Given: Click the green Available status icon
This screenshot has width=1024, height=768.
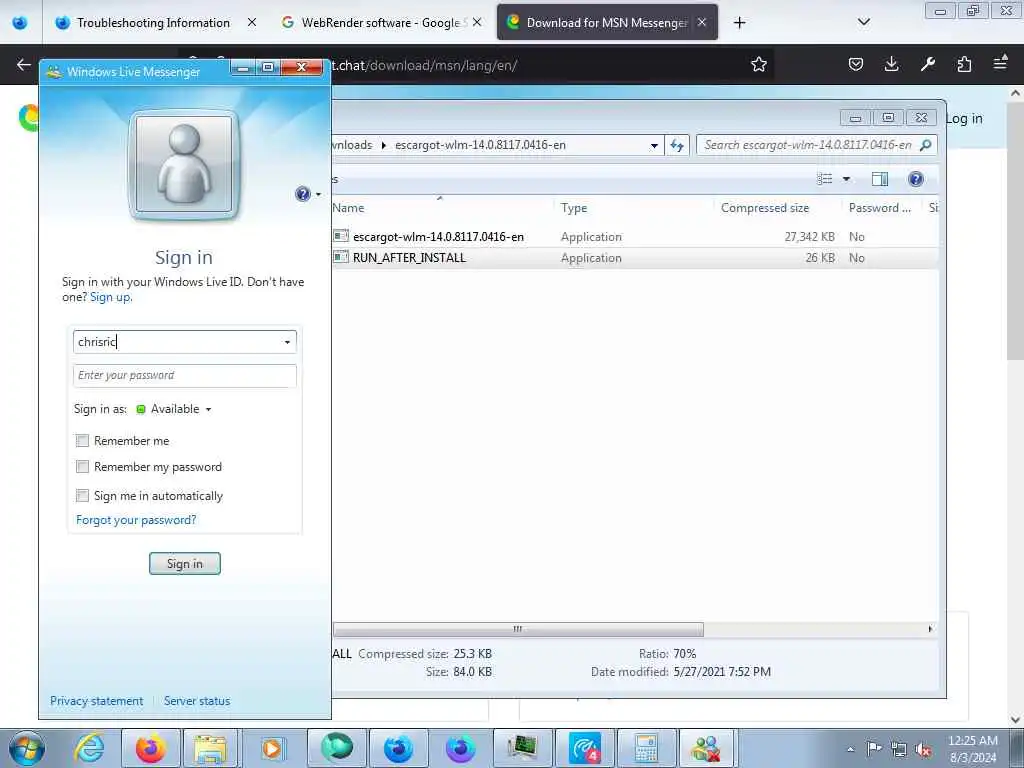Looking at the screenshot, I should pos(140,409).
